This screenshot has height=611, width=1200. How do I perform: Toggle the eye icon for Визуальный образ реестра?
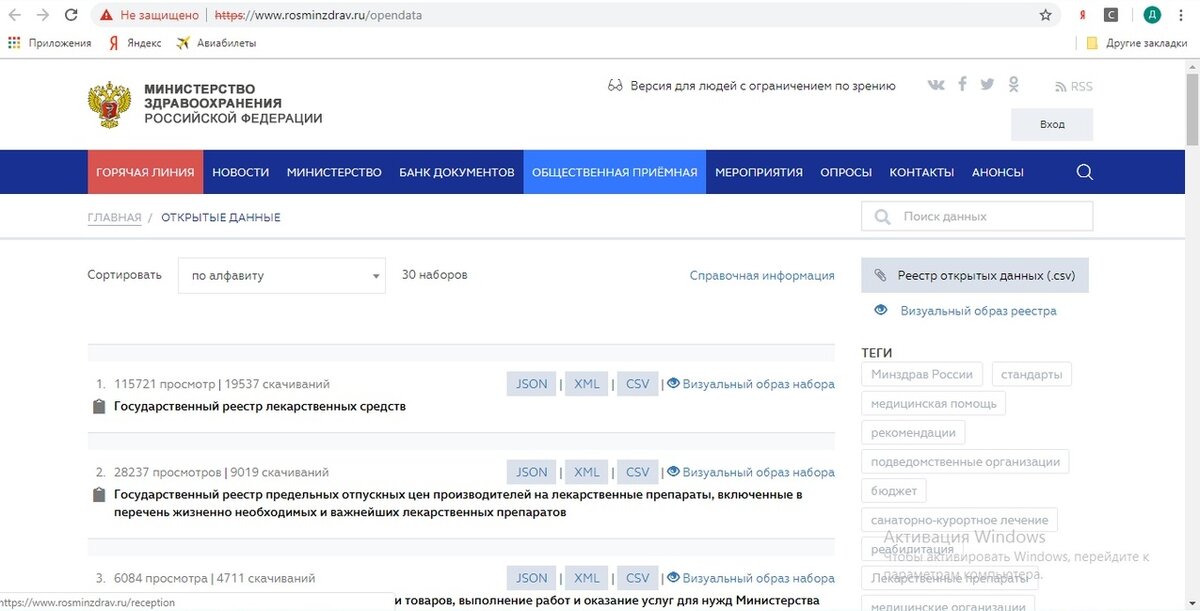881,310
